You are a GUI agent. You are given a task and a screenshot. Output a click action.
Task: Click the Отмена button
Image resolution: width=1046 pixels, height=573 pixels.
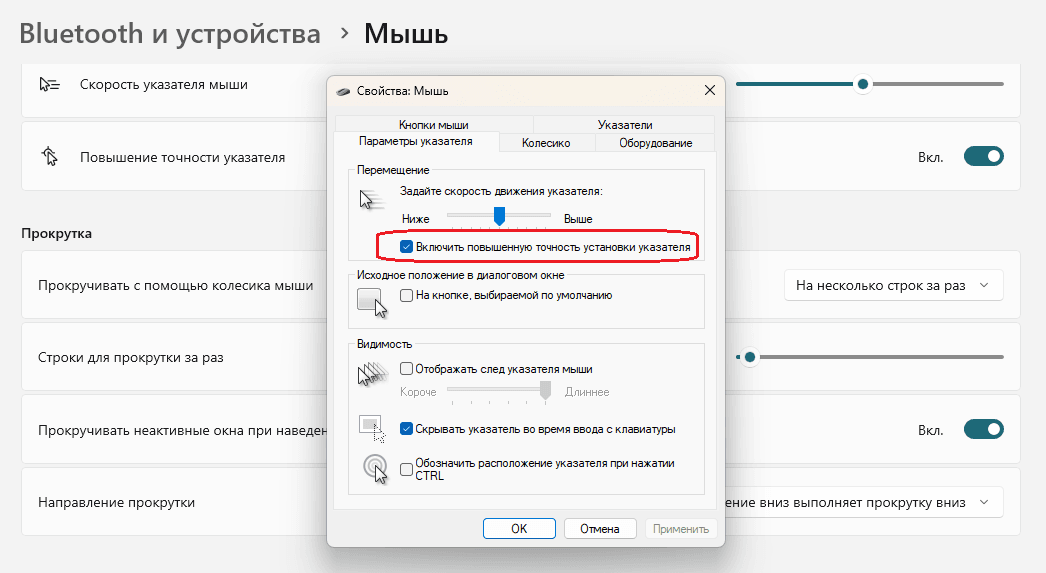click(x=600, y=528)
